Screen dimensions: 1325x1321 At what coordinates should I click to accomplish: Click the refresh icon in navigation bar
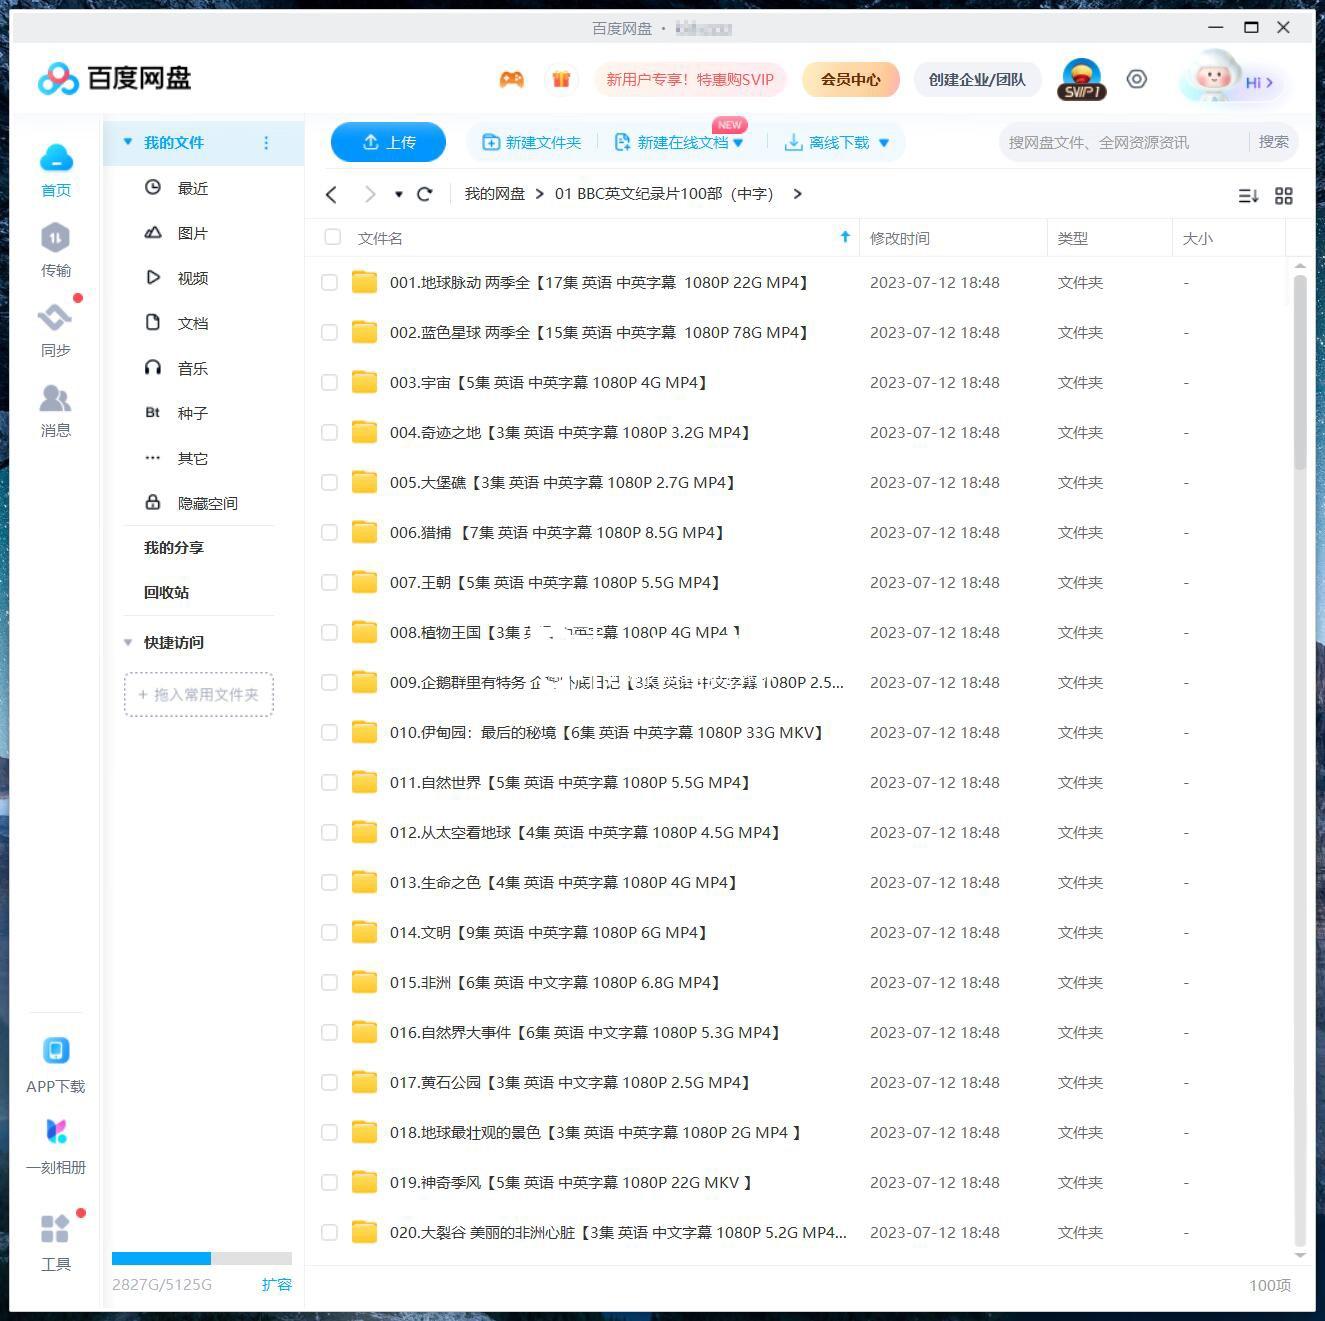(425, 194)
